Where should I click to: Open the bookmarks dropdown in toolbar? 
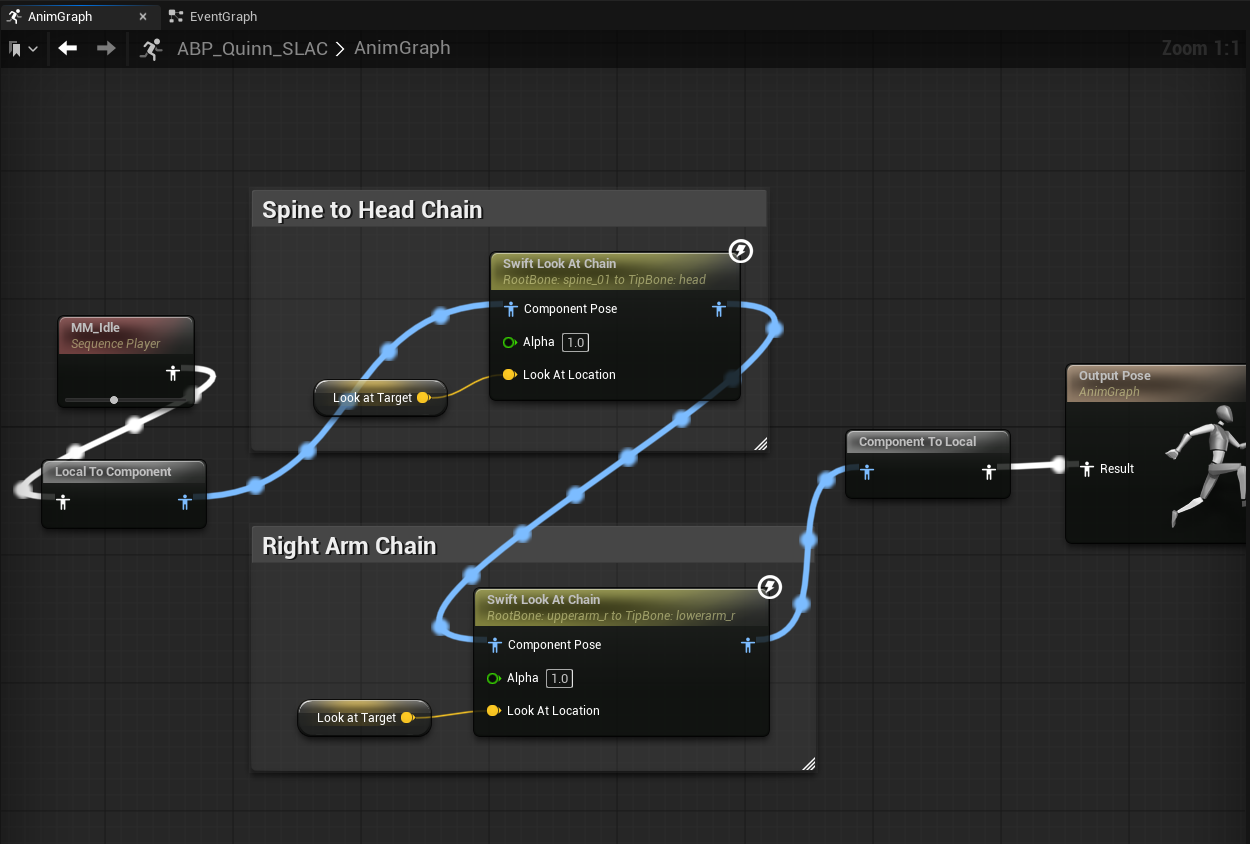[23, 48]
